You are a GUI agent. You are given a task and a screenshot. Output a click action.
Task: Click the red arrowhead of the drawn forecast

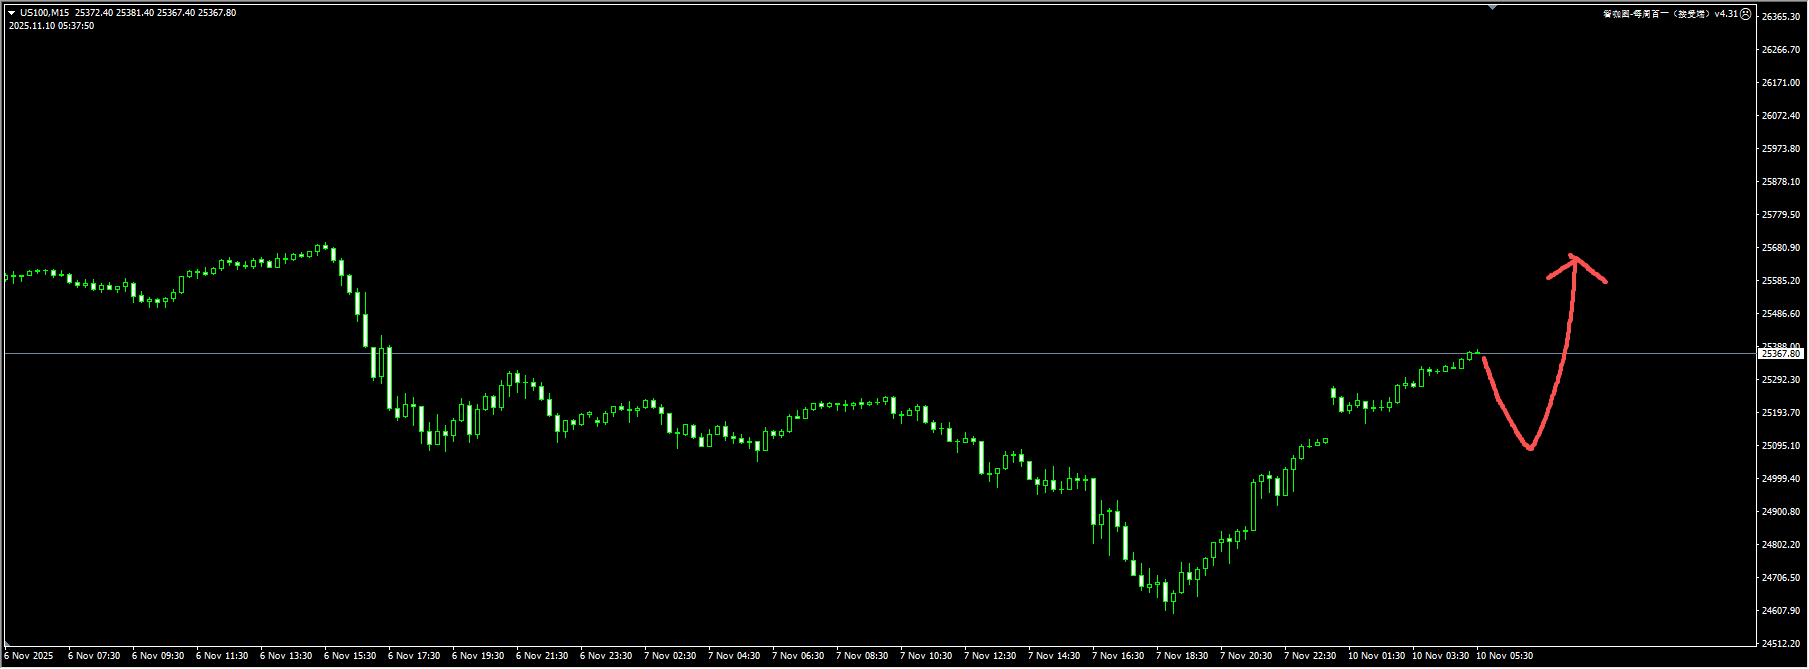[x=1574, y=260]
